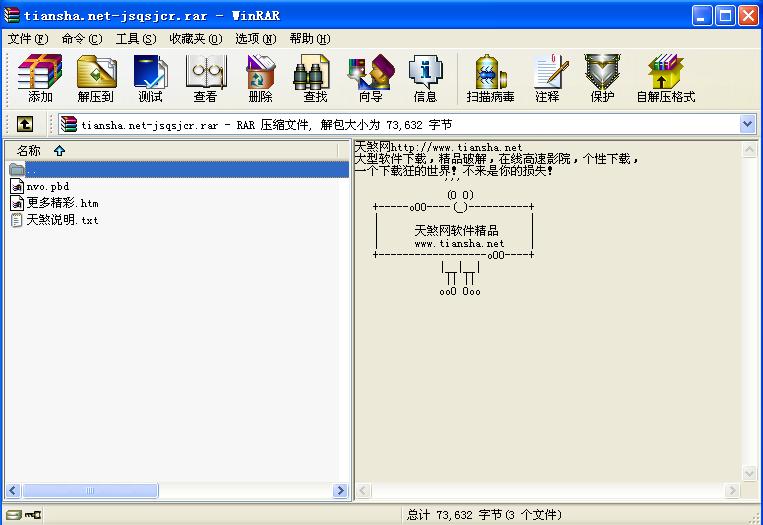Open the address bar dropdown arrow

(747, 125)
